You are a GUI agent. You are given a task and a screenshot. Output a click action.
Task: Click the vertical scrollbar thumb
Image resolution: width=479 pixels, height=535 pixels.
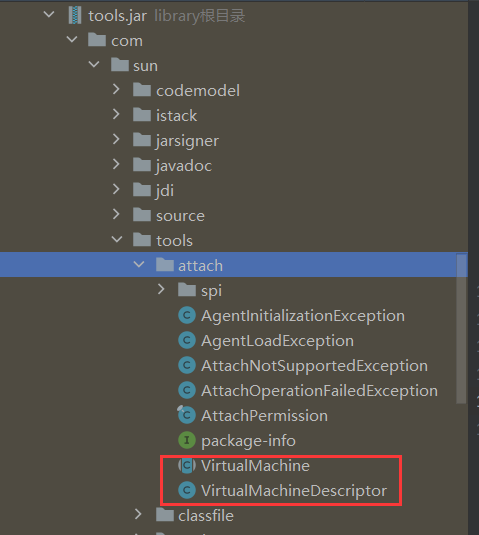pyautogui.click(x=461, y=329)
